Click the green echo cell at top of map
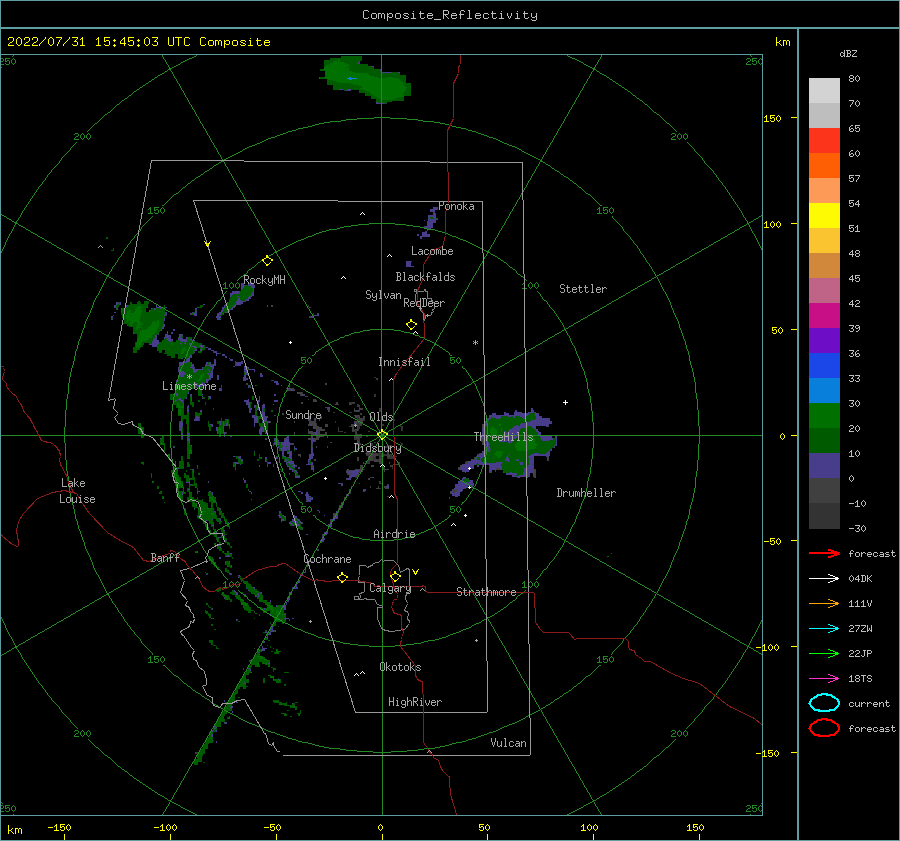 366,79
